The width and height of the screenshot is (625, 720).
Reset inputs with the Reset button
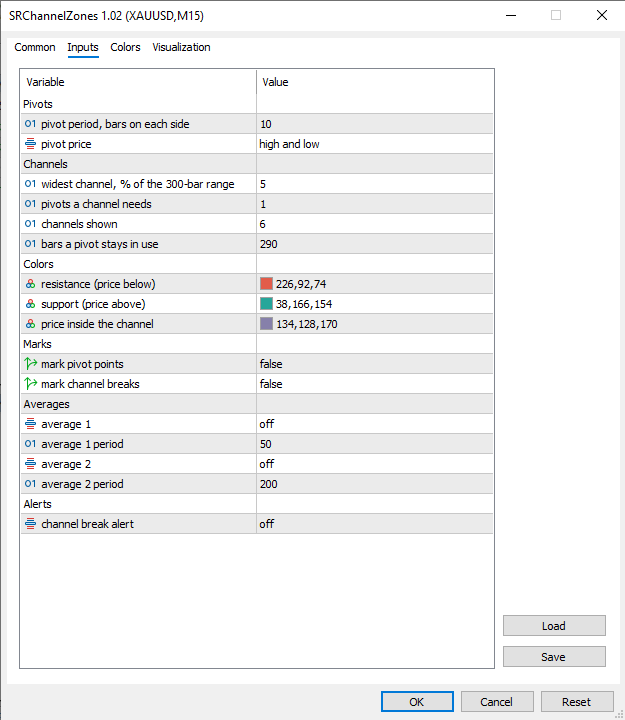[x=577, y=702]
